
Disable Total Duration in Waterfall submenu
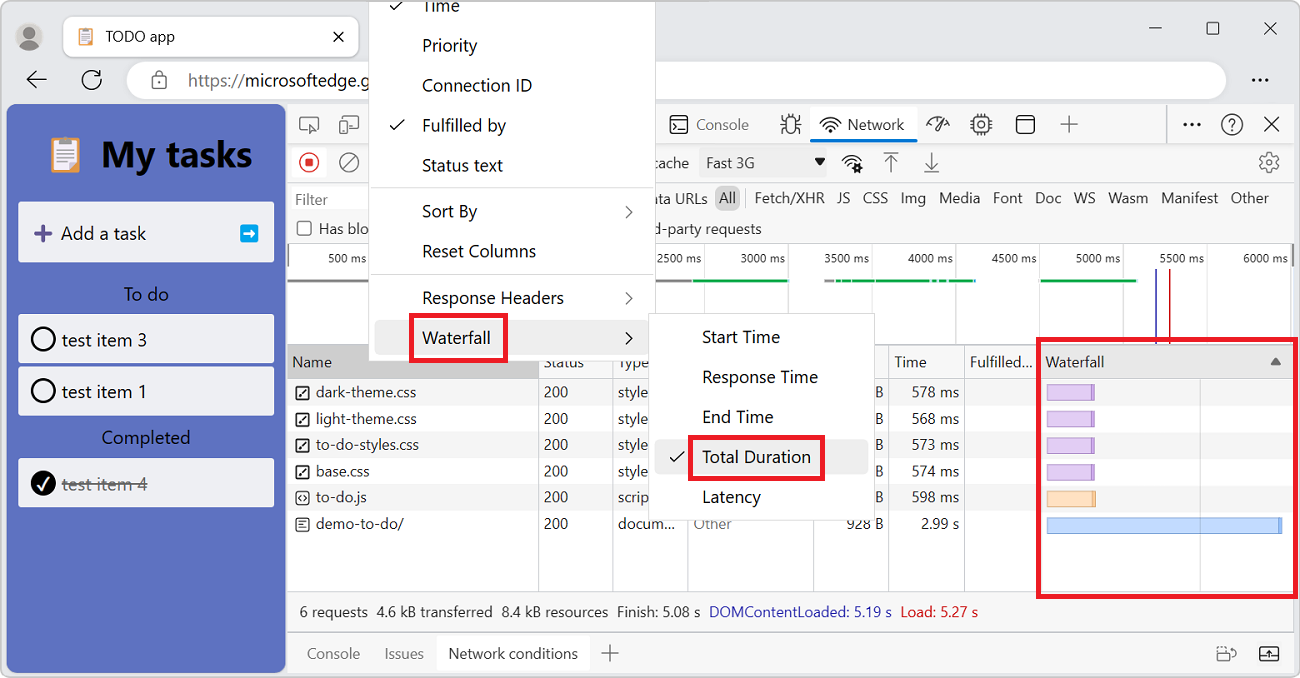pyautogui.click(x=756, y=457)
